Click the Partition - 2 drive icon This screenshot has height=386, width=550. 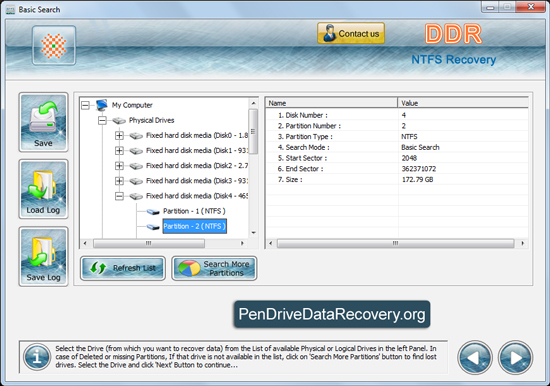click(x=153, y=227)
